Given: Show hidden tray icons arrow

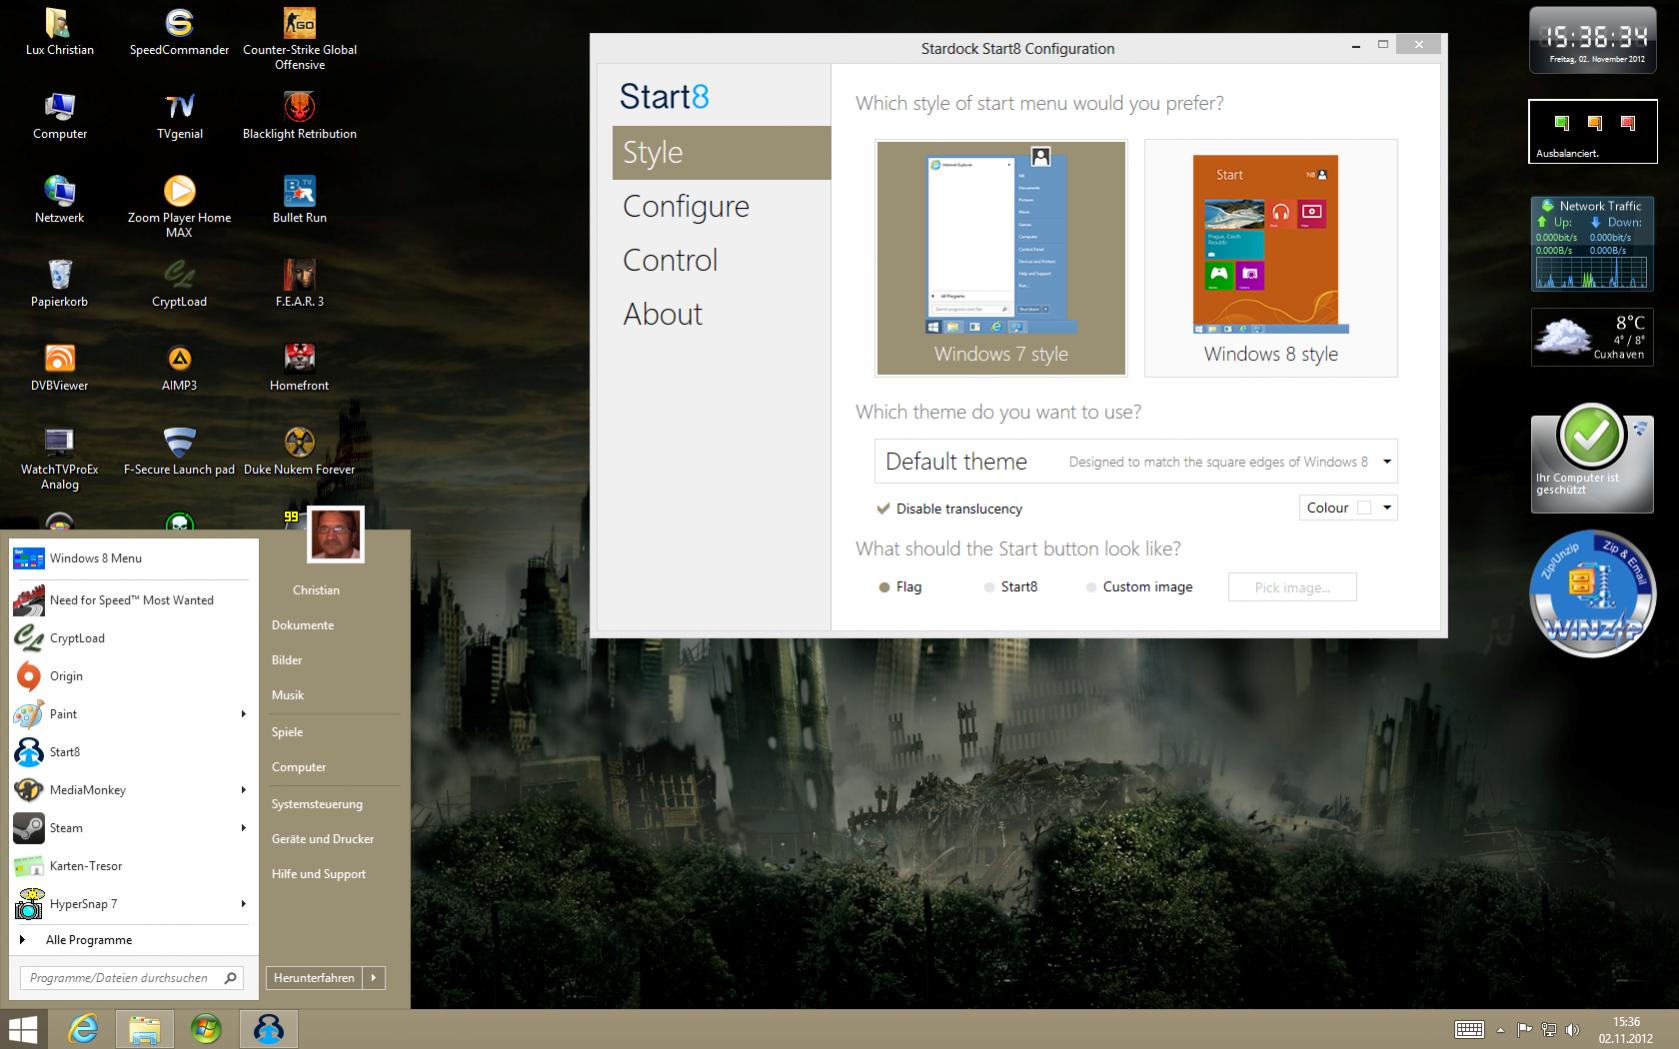Looking at the screenshot, I should tap(1500, 1030).
